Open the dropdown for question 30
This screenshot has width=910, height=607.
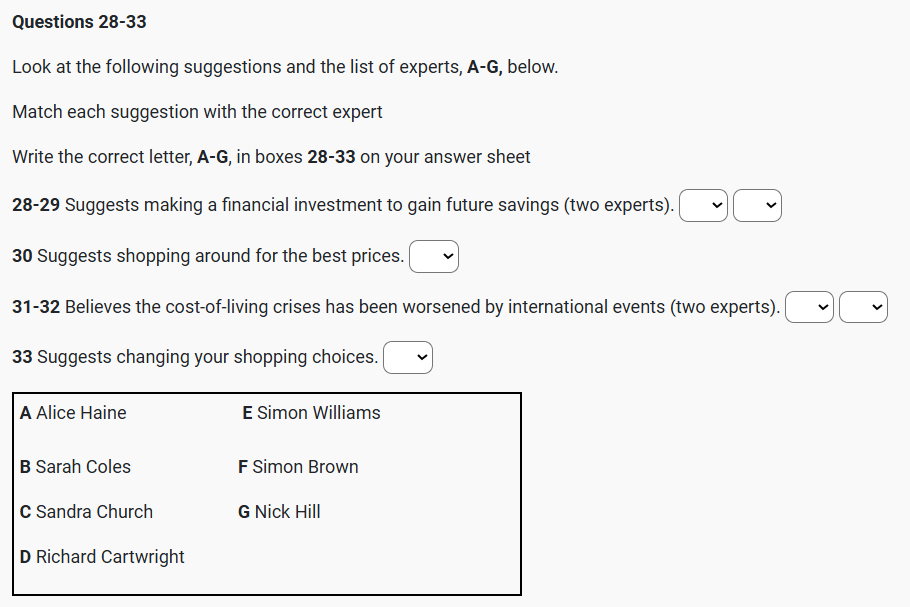434,257
